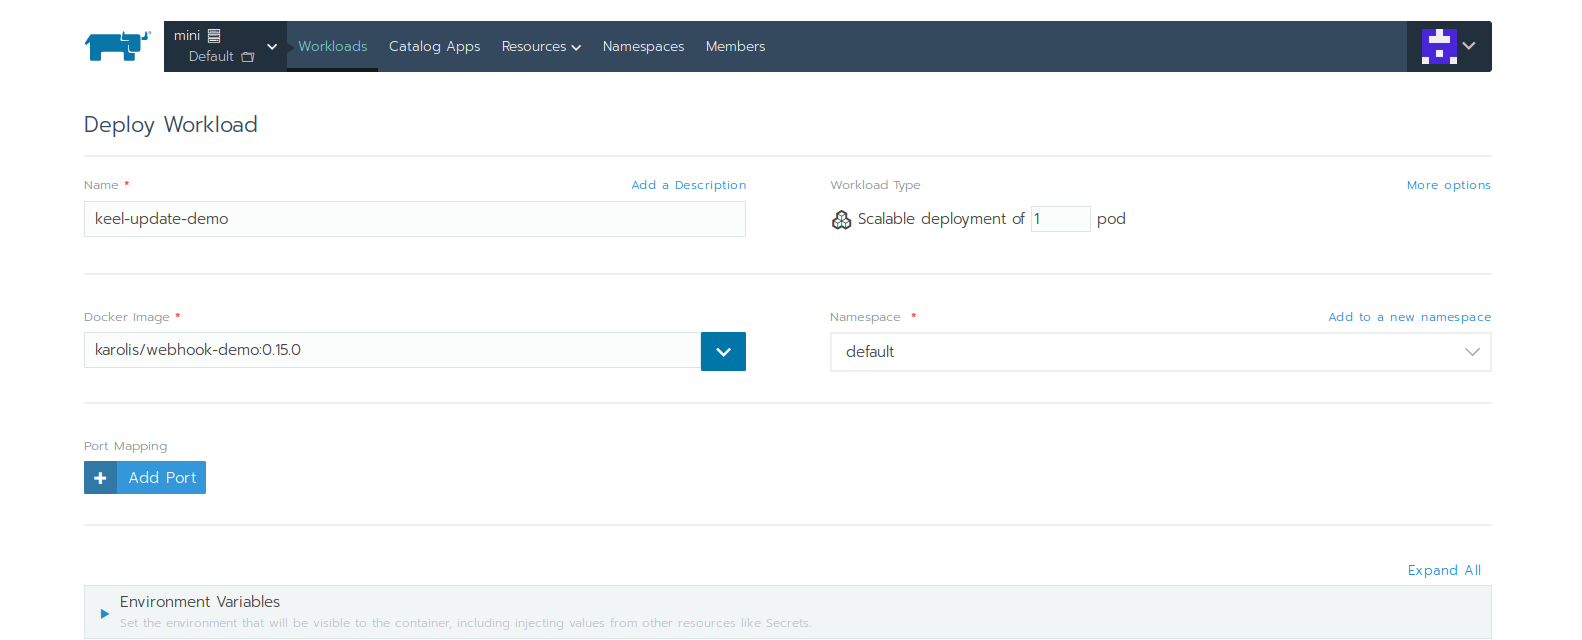Image resolution: width=1582 pixels, height=640 pixels.
Task: Expand the Environment Variables section
Action: [105, 613]
